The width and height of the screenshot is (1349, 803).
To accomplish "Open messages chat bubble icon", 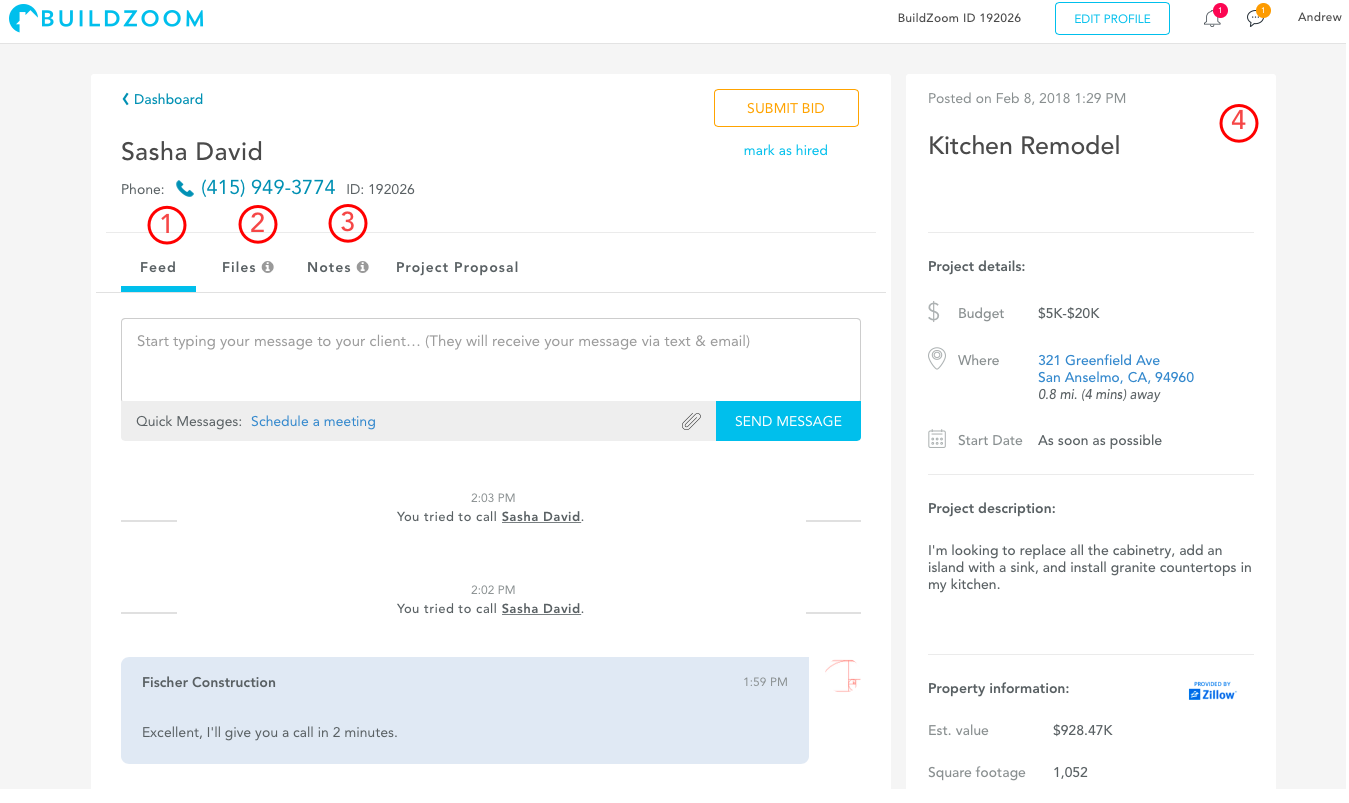I will (1256, 18).
